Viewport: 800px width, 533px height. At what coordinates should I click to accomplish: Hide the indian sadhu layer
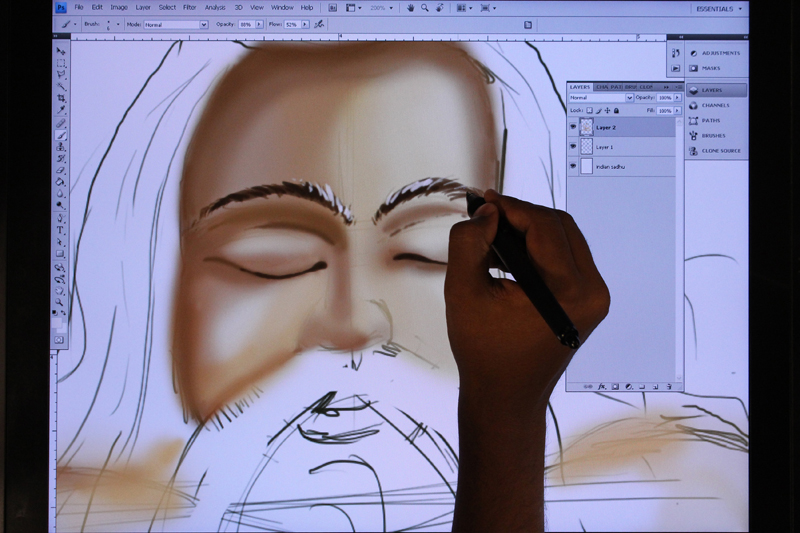click(x=573, y=166)
